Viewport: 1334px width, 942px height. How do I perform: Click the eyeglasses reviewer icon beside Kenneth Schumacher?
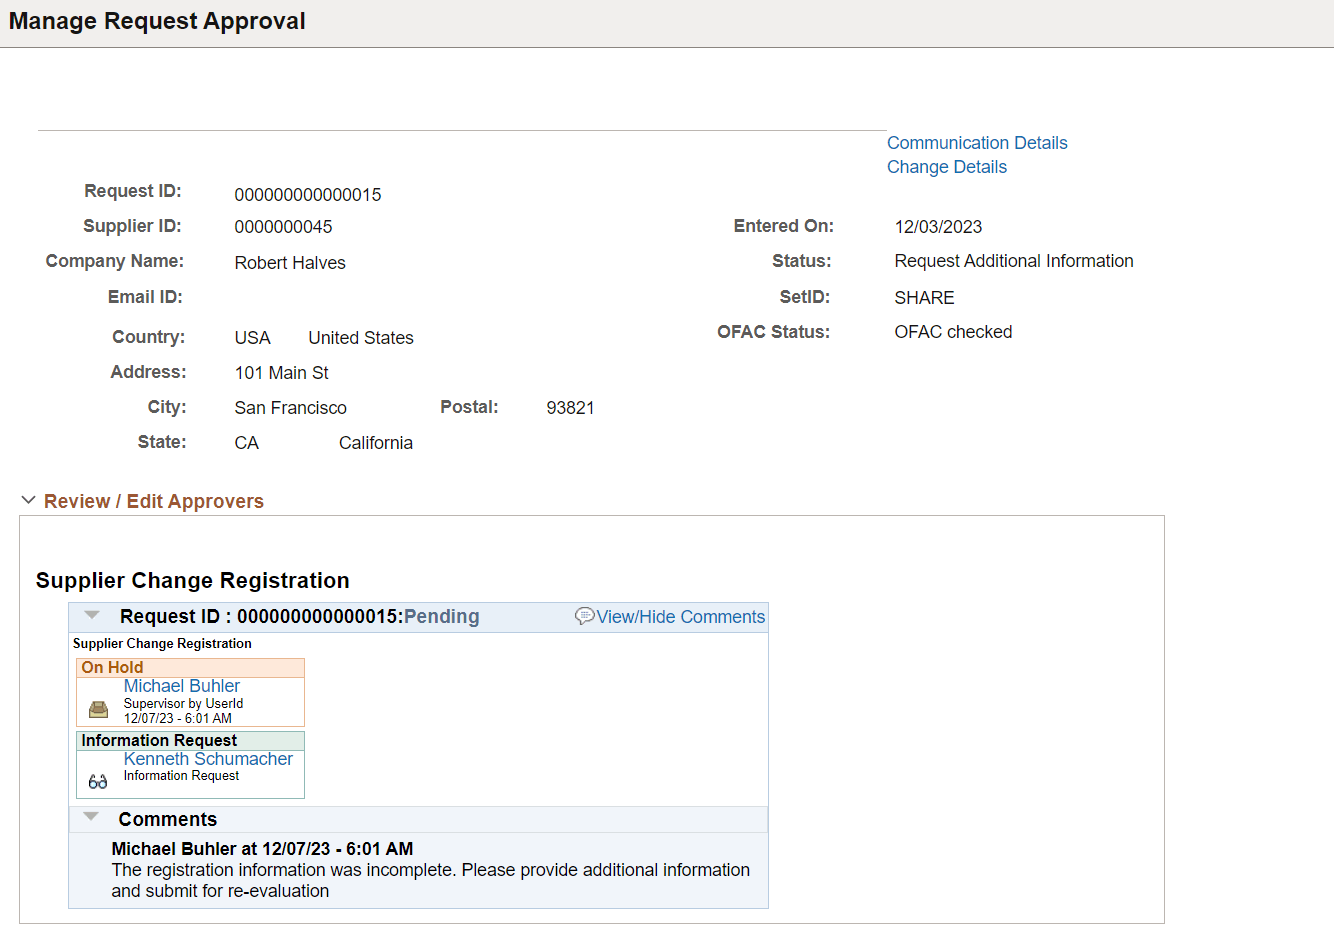[96, 780]
